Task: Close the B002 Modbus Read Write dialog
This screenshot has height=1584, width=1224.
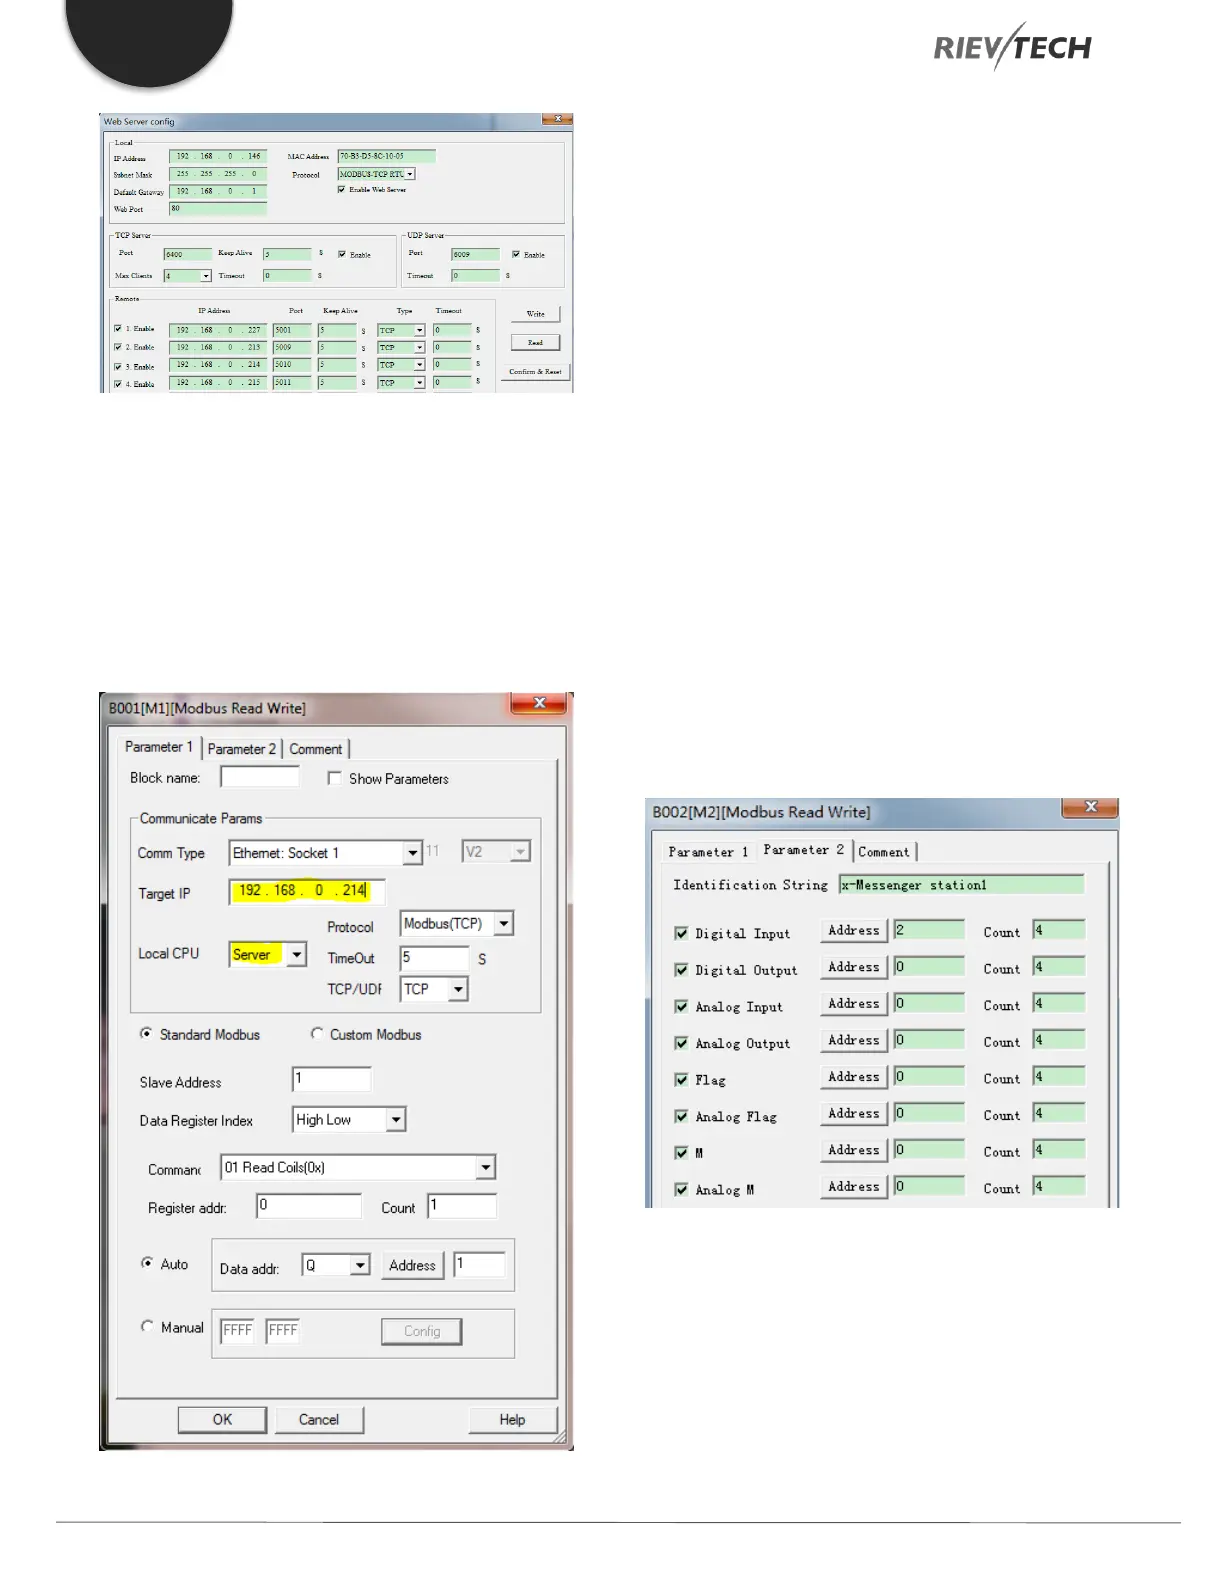Action: [x=1090, y=807]
